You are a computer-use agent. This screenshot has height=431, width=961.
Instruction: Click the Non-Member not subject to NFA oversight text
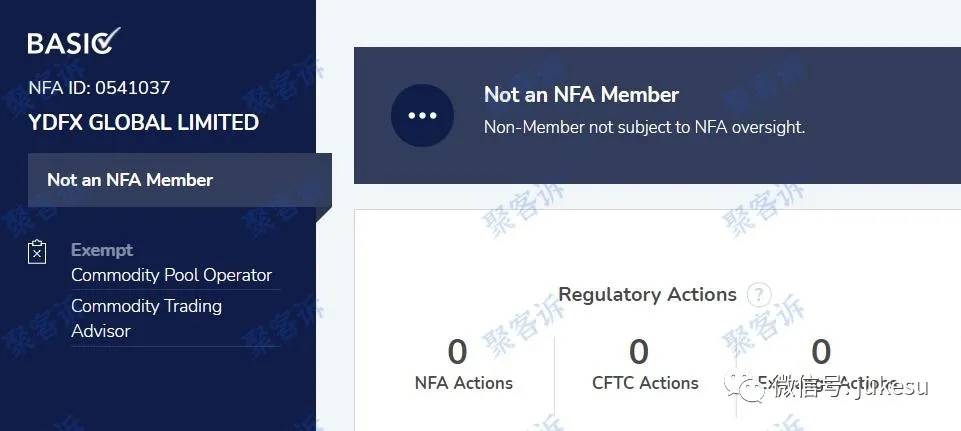pos(644,127)
